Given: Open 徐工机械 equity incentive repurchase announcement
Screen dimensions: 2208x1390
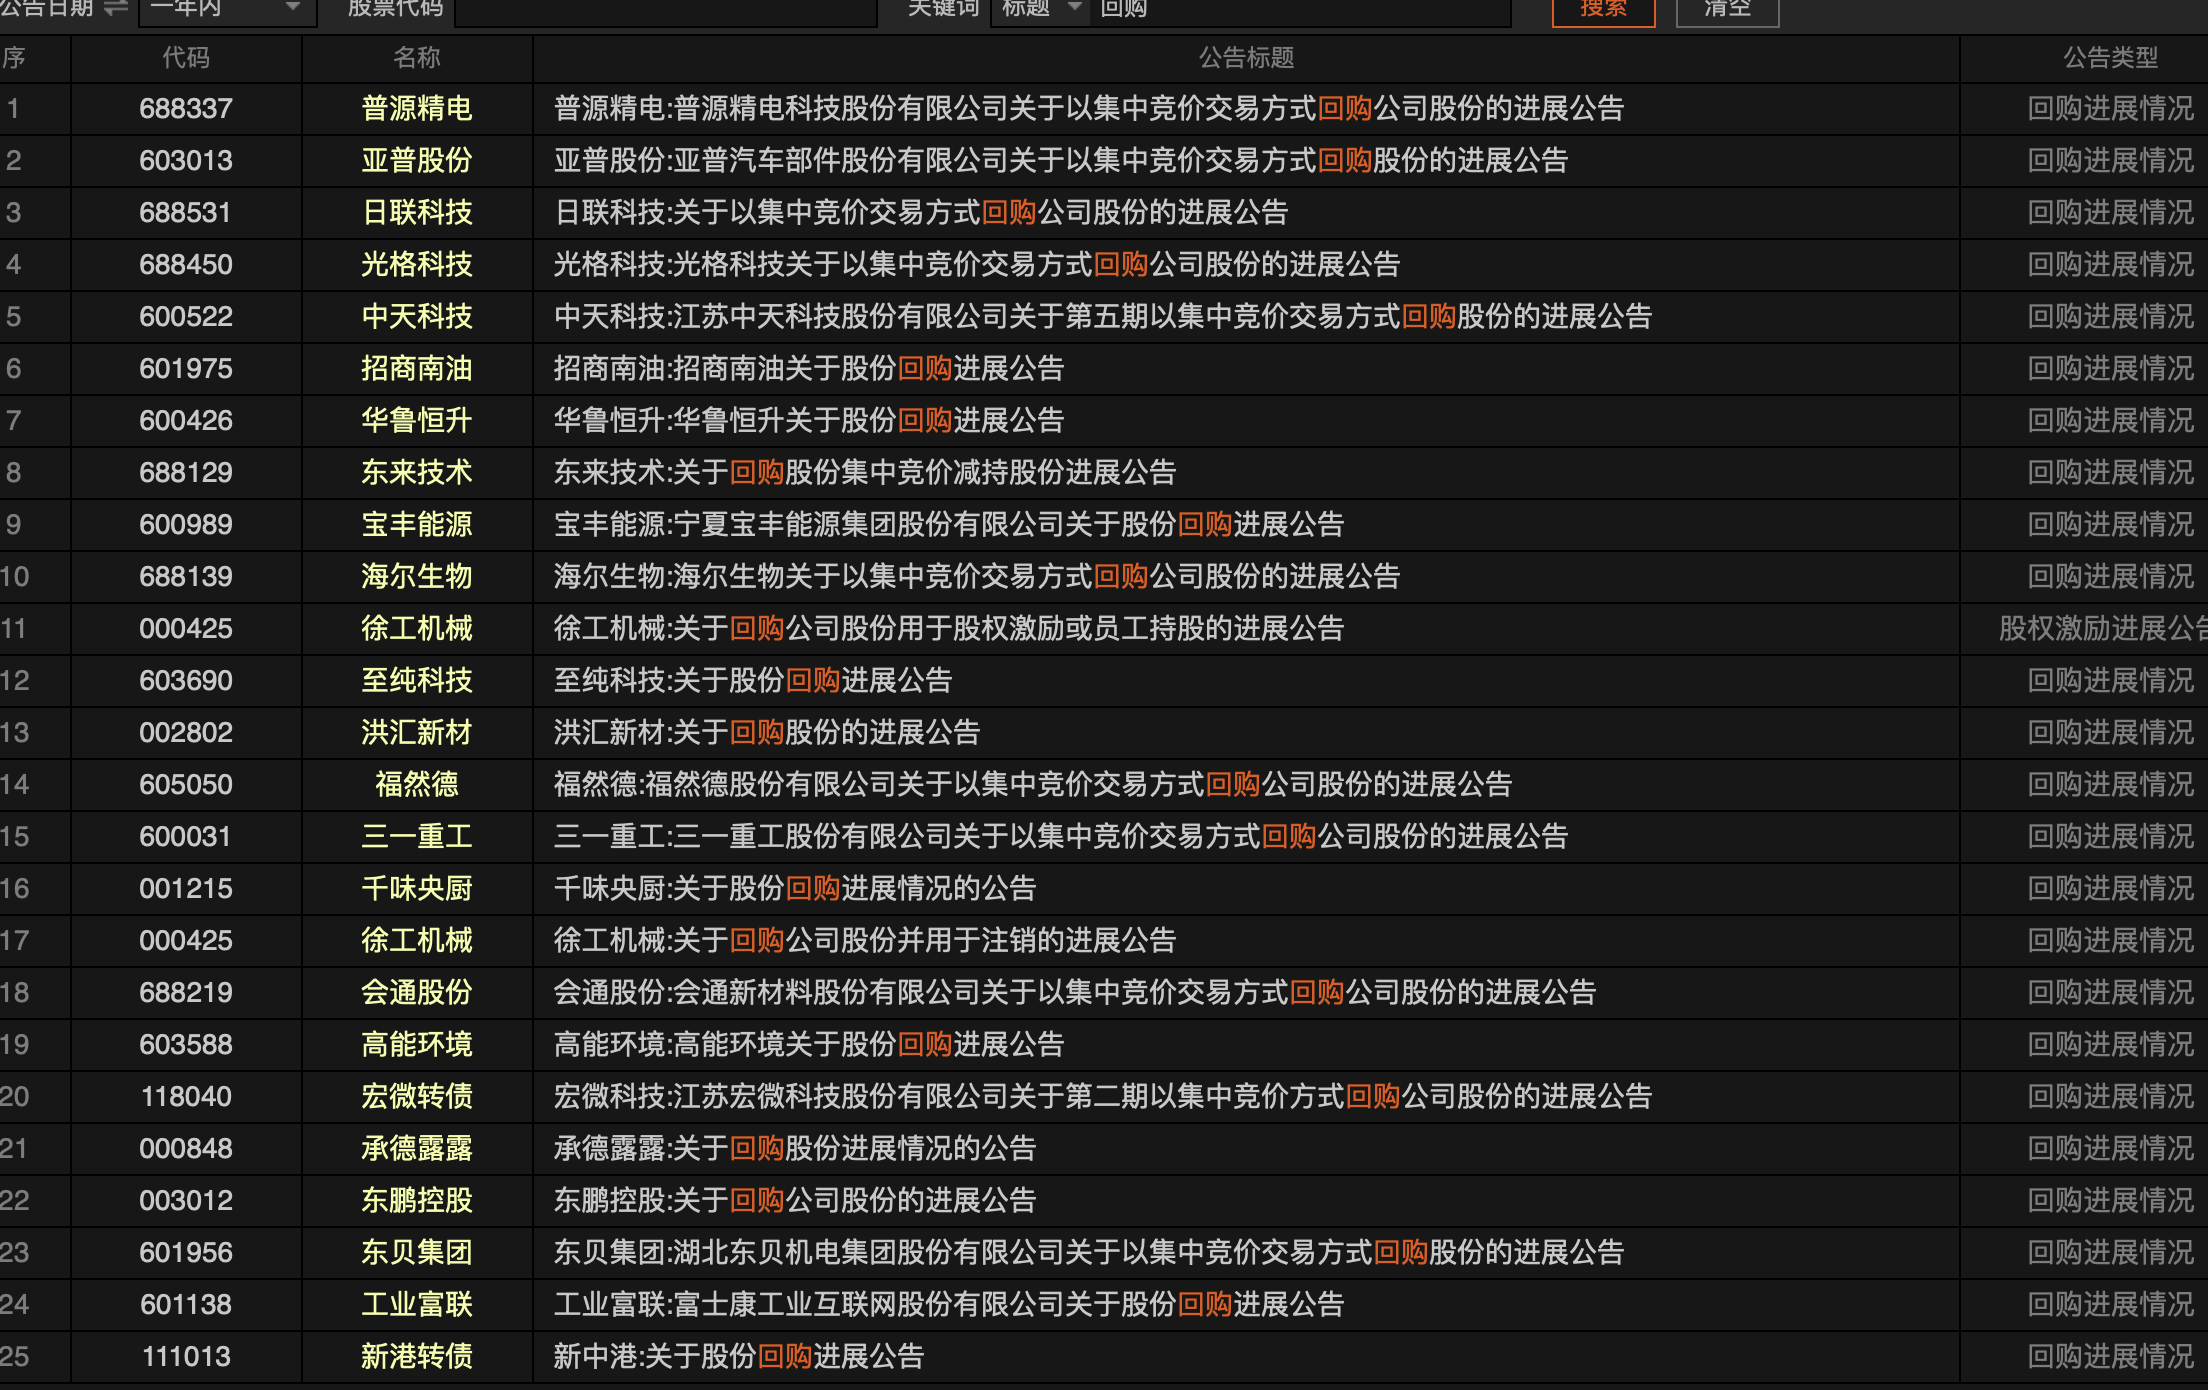Looking at the screenshot, I should click(x=948, y=628).
